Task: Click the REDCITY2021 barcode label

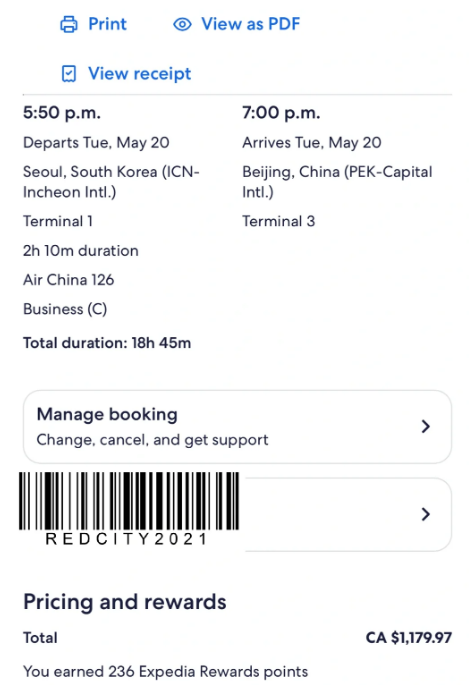Action: click(x=126, y=539)
